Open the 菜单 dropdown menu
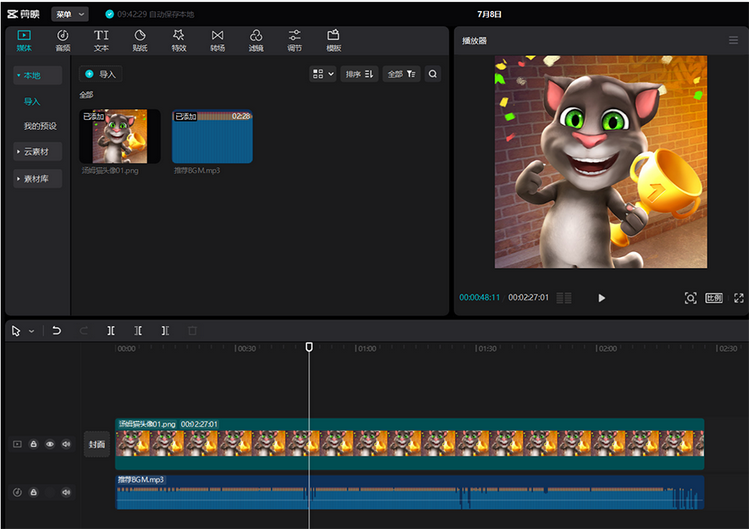 70,14
